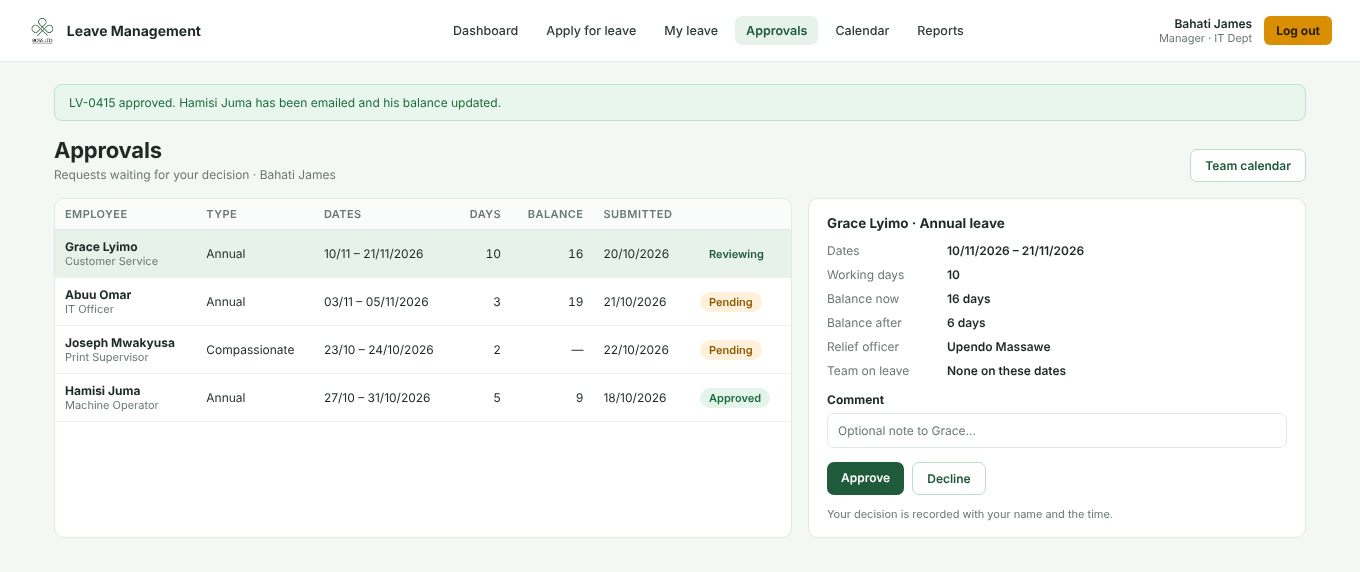This screenshot has width=1360, height=572.
Task: Click the Type column header
Action: pos(221,214)
